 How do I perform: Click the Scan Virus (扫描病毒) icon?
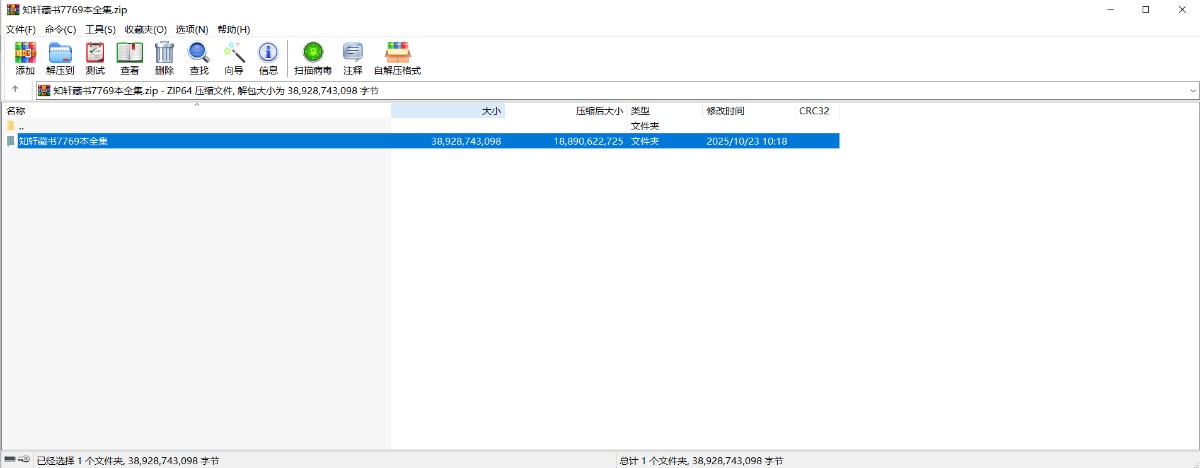pos(313,58)
